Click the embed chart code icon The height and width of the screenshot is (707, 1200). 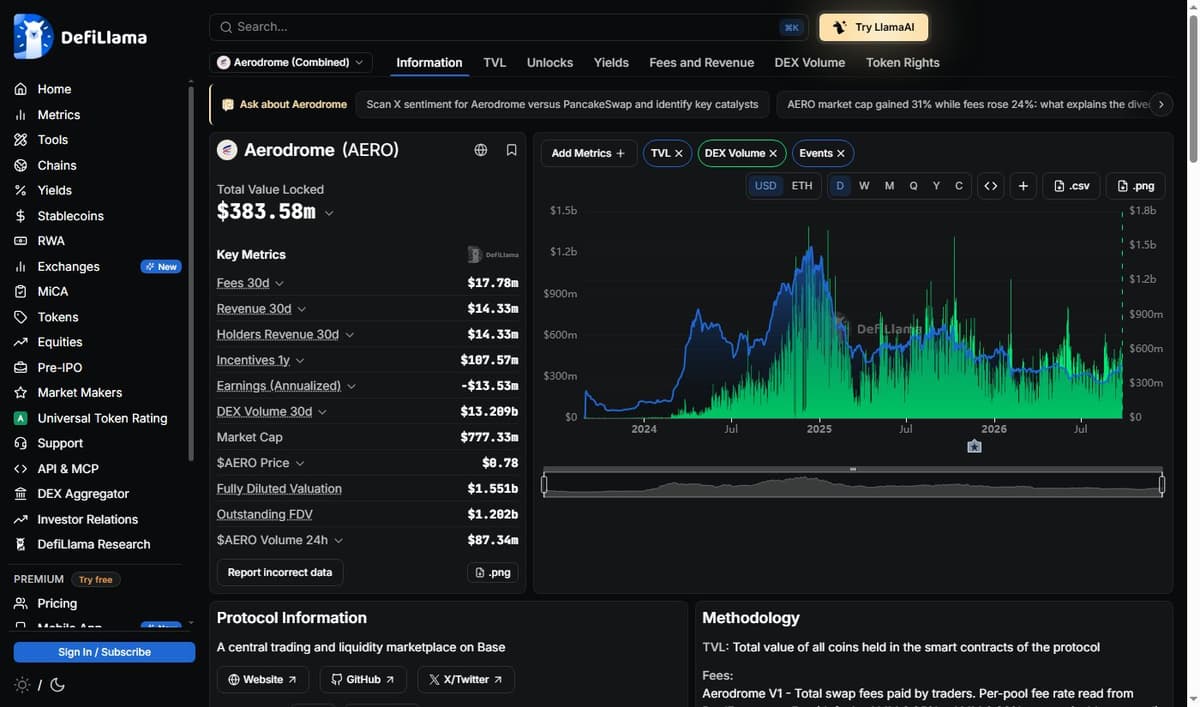[x=990, y=186]
